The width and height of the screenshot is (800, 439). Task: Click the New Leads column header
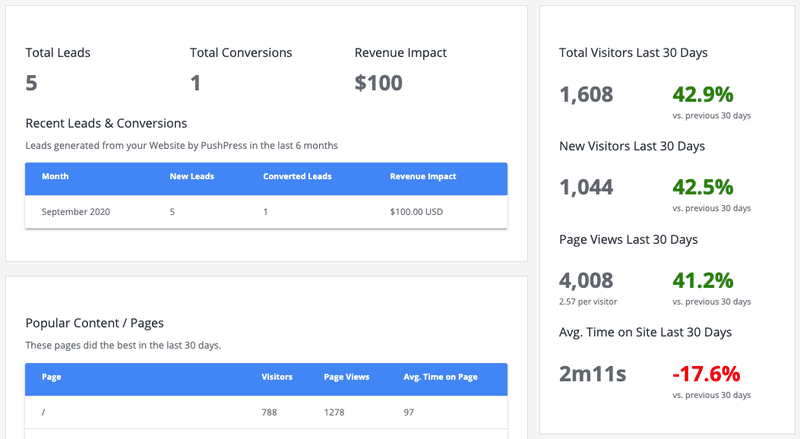192,177
